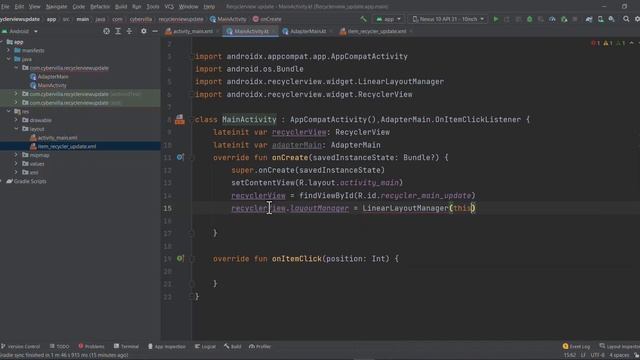Open the Logcat tool window
This screenshot has width=640, height=360.
205,346
